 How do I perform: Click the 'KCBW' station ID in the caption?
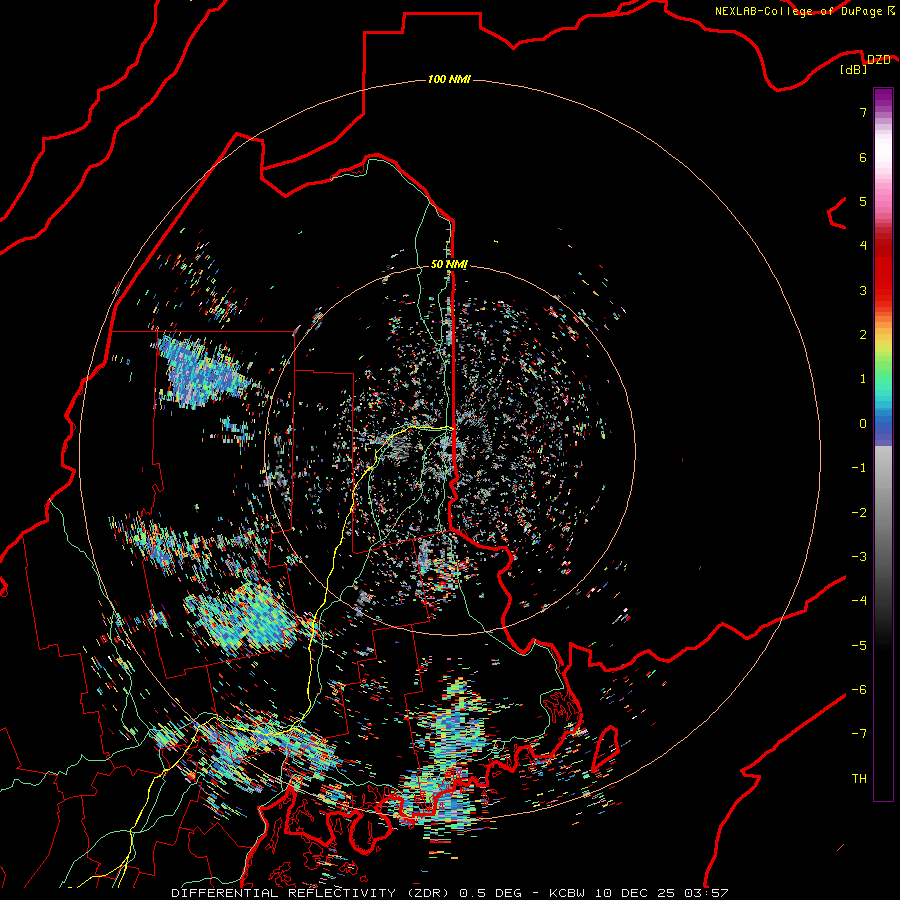pyautogui.click(x=569, y=893)
